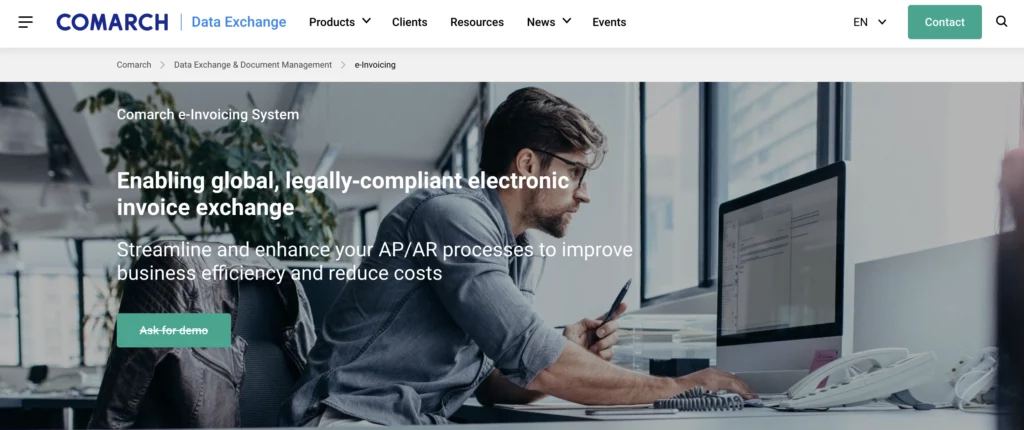Open Data Exchange & Document Management breadcrumb
Image resolution: width=1024 pixels, height=430 pixels.
click(253, 65)
